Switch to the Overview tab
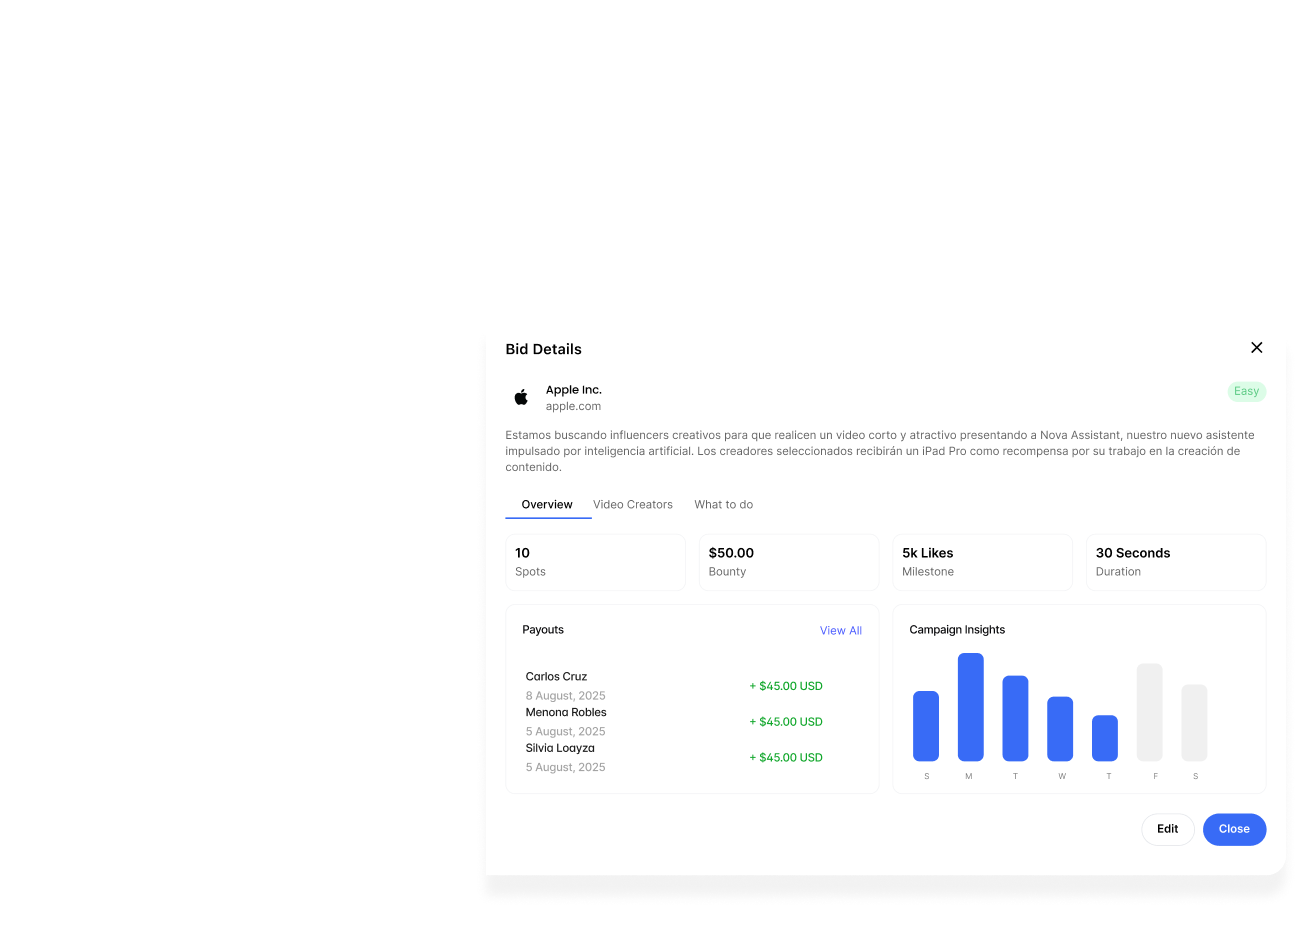 coord(547,505)
